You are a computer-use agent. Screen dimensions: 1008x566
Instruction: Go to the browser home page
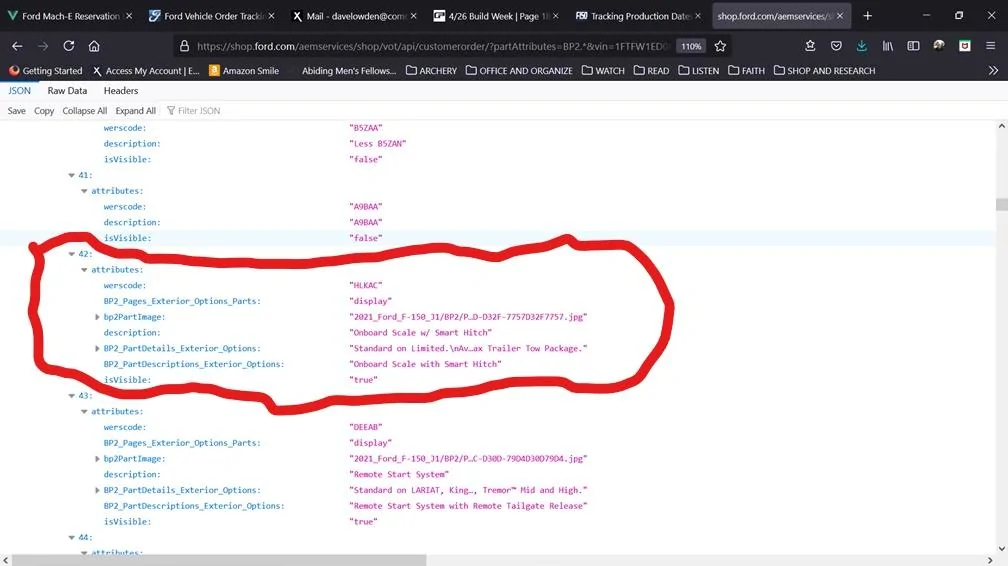(x=94, y=46)
